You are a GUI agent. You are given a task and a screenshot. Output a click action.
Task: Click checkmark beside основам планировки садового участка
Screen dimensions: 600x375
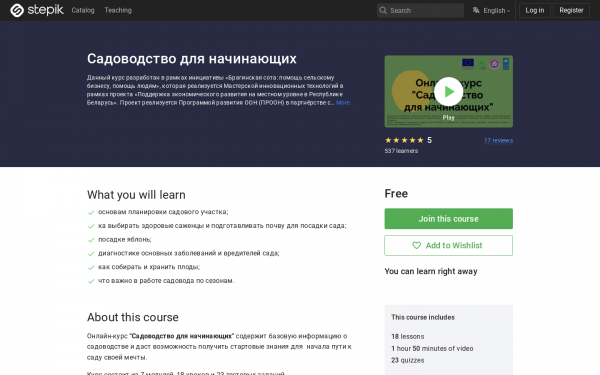pos(91,212)
